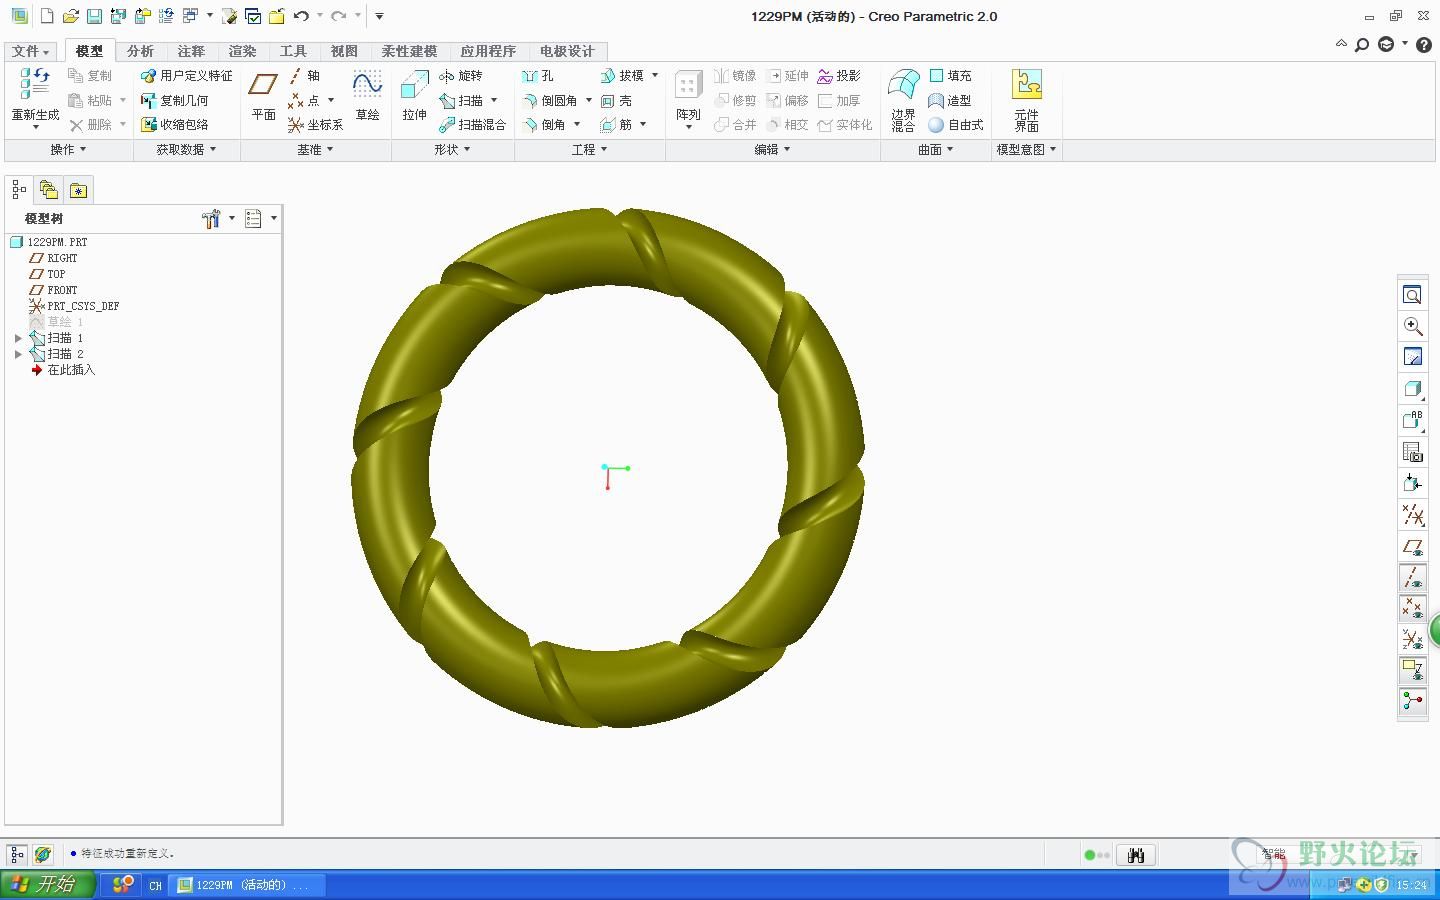This screenshot has height=900, width=1440.
Task: Switch to the 视图 tab
Action: coord(344,51)
